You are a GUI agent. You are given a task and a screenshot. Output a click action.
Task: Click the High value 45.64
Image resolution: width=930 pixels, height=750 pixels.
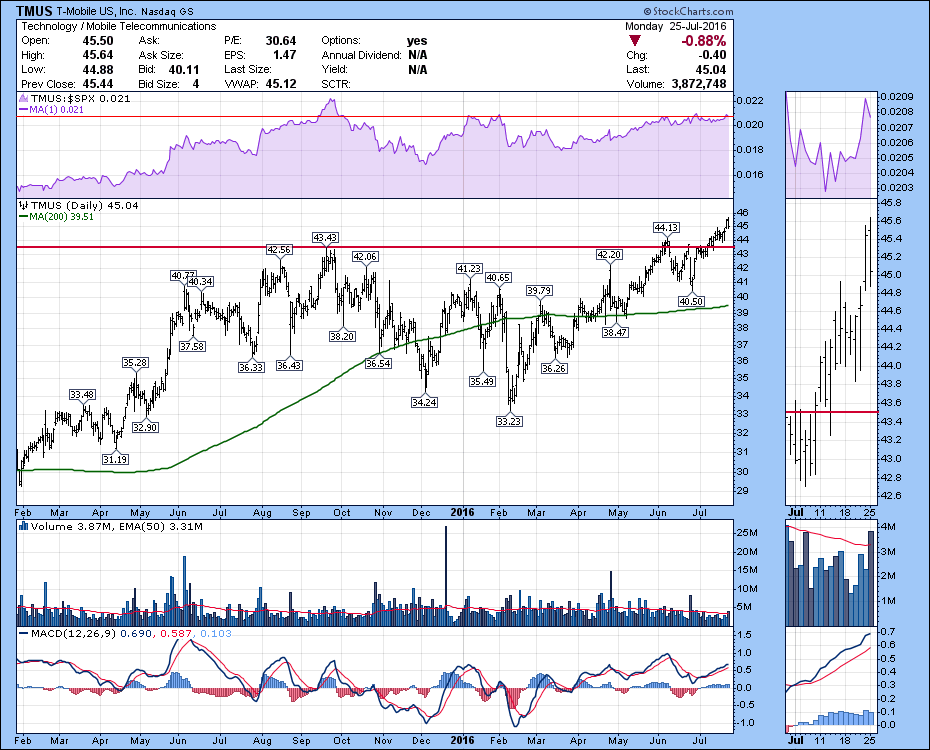pyautogui.click(x=98, y=55)
